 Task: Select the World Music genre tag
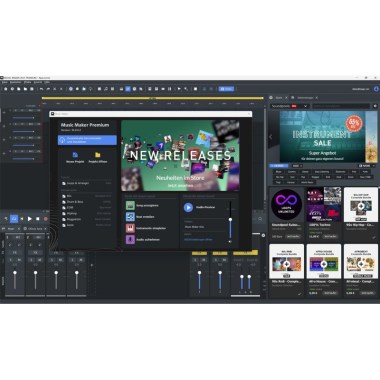click(x=307, y=182)
